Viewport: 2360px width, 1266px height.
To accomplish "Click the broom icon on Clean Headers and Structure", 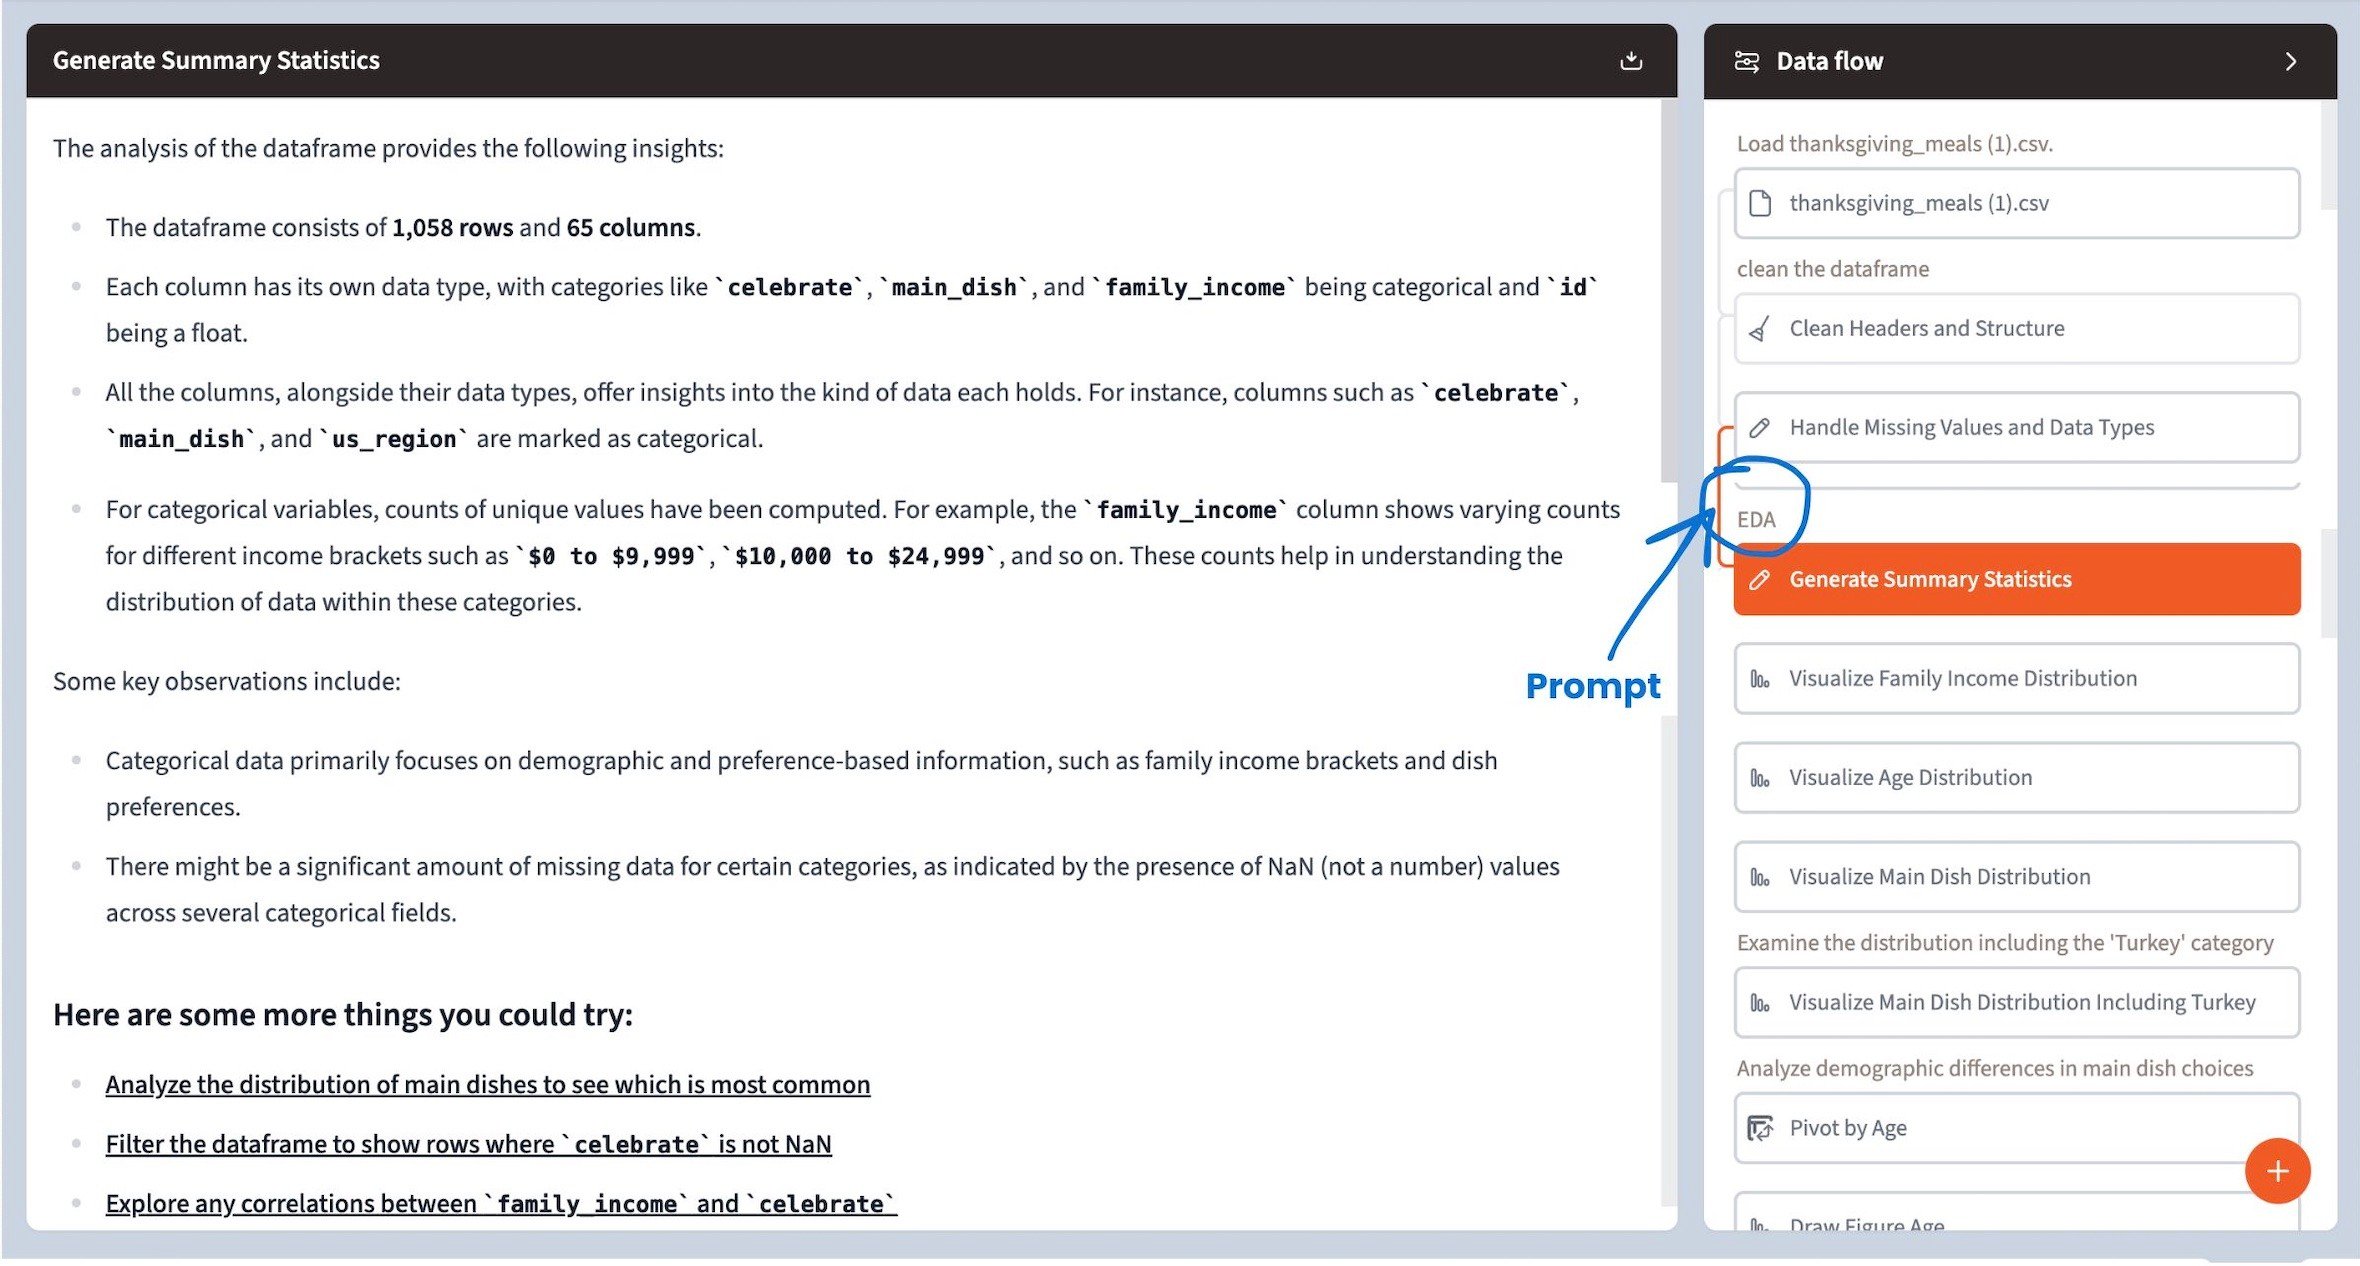I will pyautogui.click(x=1760, y=329).
